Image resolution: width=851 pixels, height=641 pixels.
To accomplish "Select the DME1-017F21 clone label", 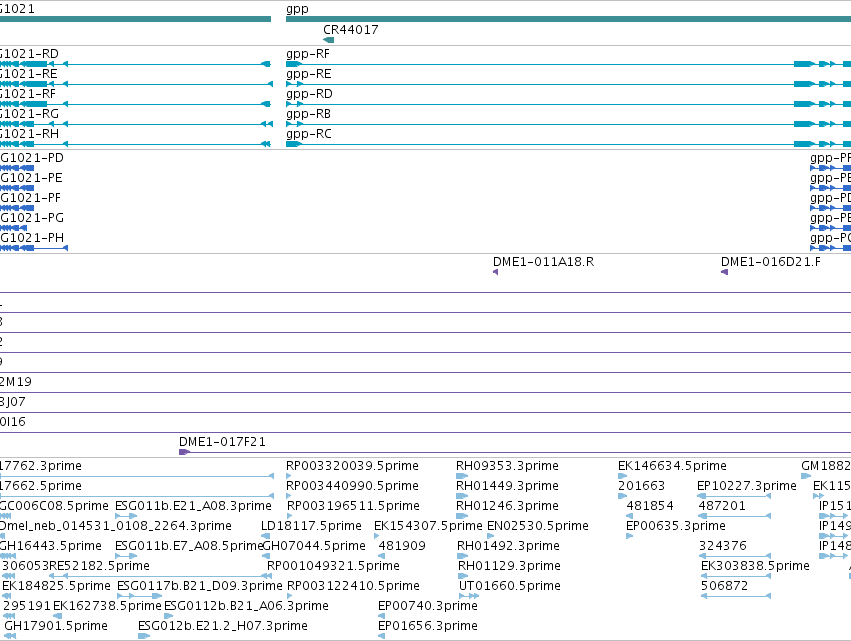I will 223,442.
